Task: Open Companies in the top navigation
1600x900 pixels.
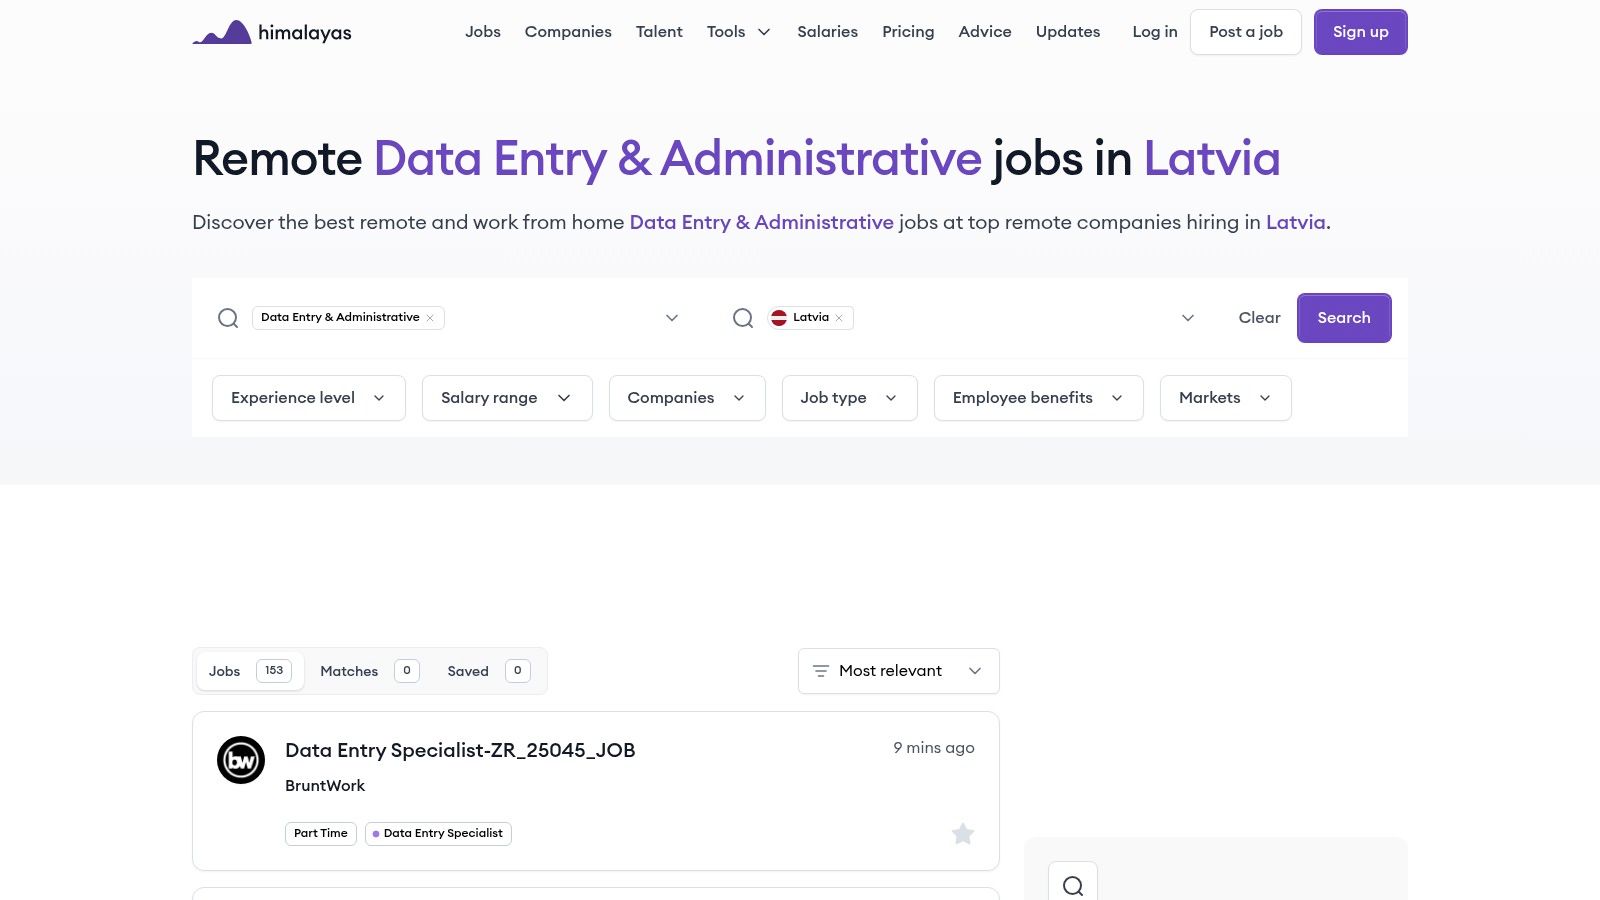Action: tap(568, 32)
